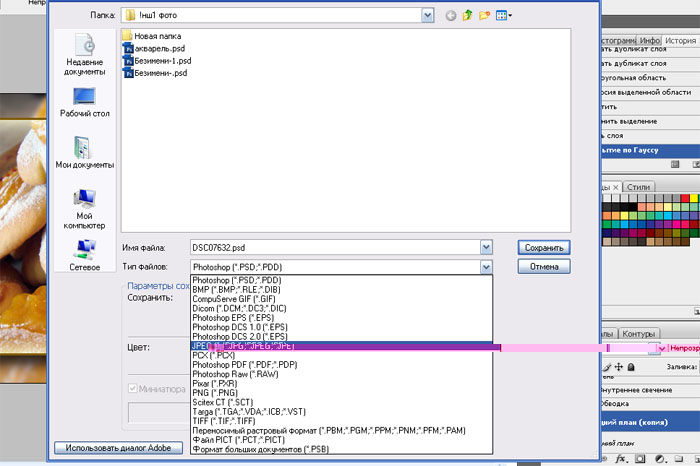Create a new folder with toolbar icon
Viewport: 700px width, 466px height.
coord(485,15)
